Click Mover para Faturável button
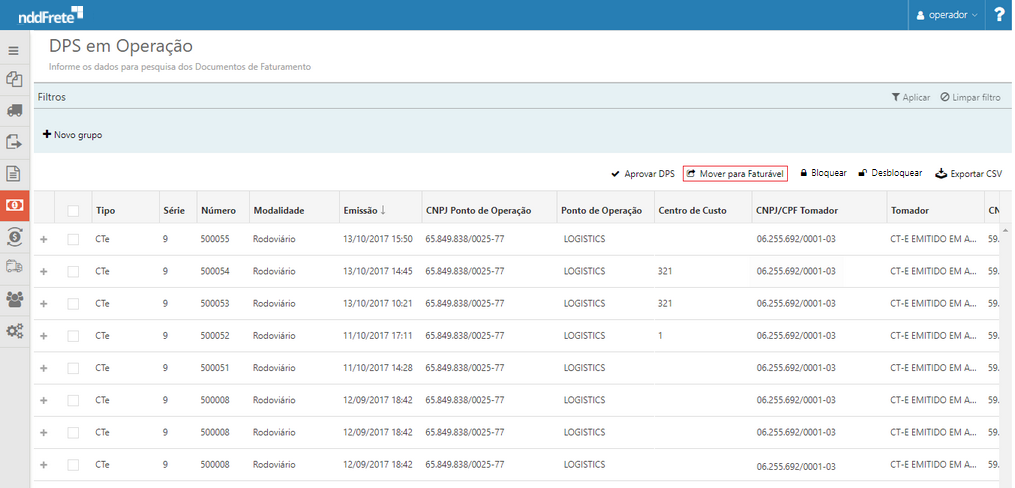The width and height of the screenshot is (1015, 488). pyautogui.click(x=735, y=173)
